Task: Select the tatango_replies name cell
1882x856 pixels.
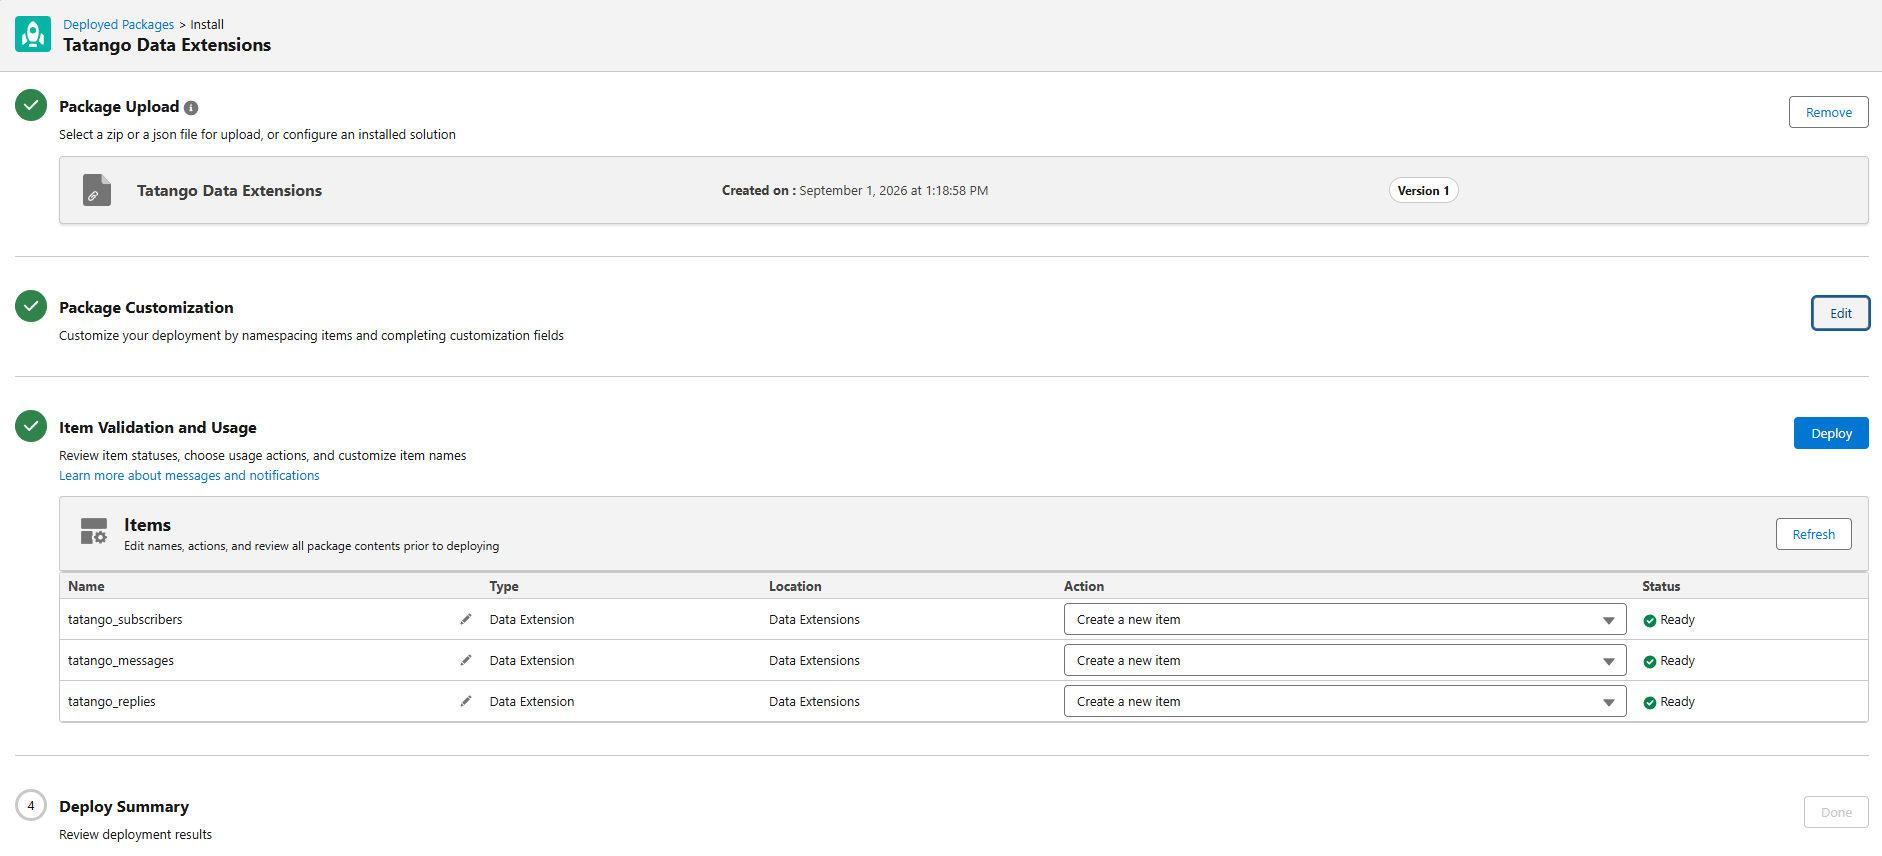Action: tap(112, 701)
